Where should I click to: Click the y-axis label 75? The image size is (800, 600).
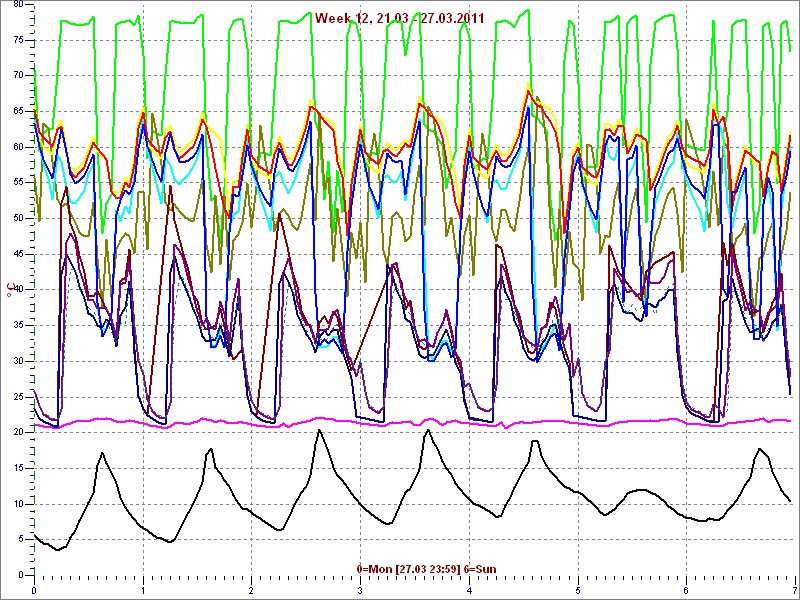click(x=18, y=40)
